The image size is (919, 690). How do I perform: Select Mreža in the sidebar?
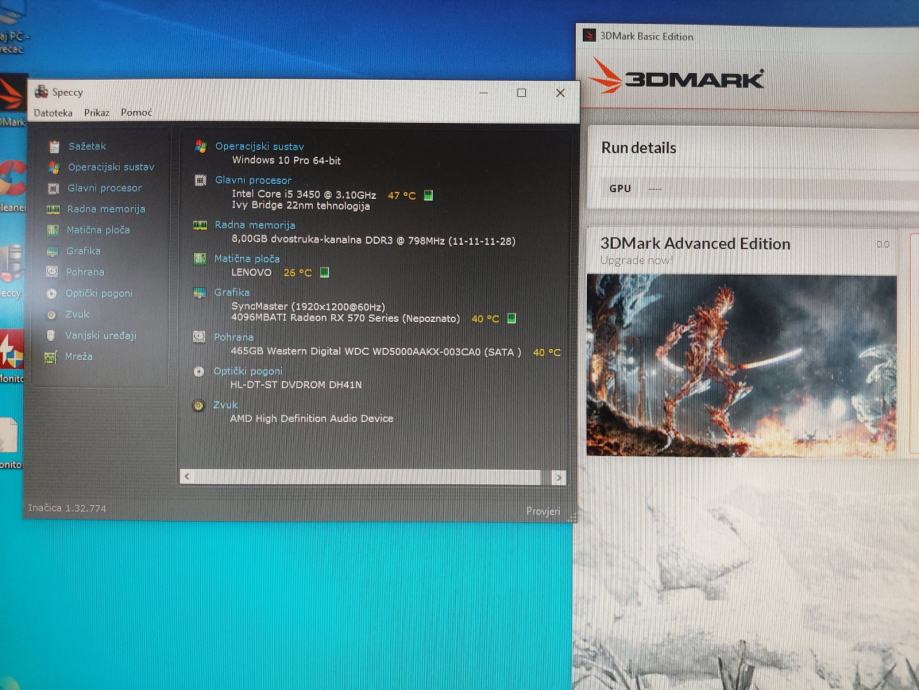click(78, 356)
